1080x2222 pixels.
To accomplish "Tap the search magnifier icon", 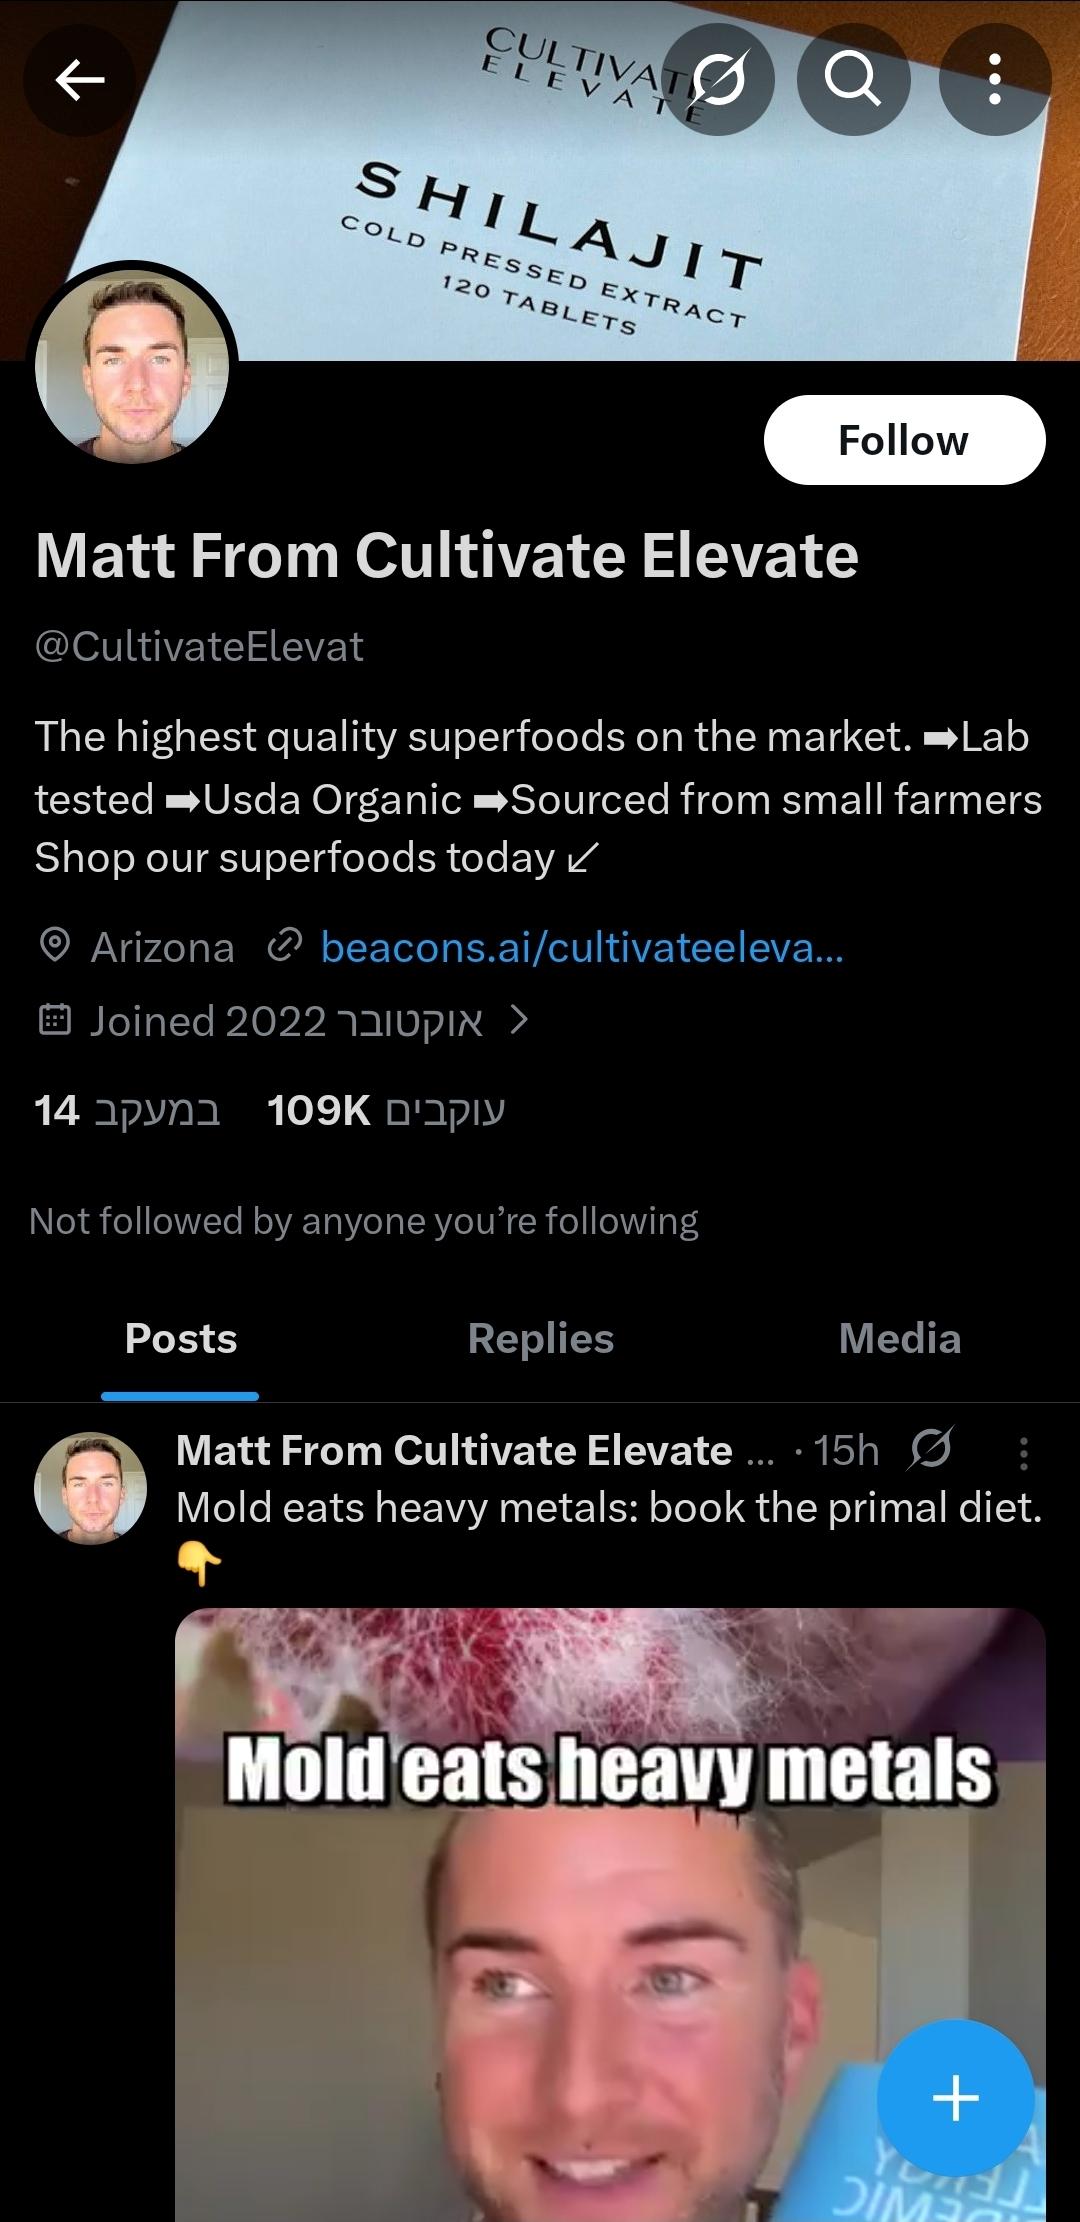I will (853, 80).
